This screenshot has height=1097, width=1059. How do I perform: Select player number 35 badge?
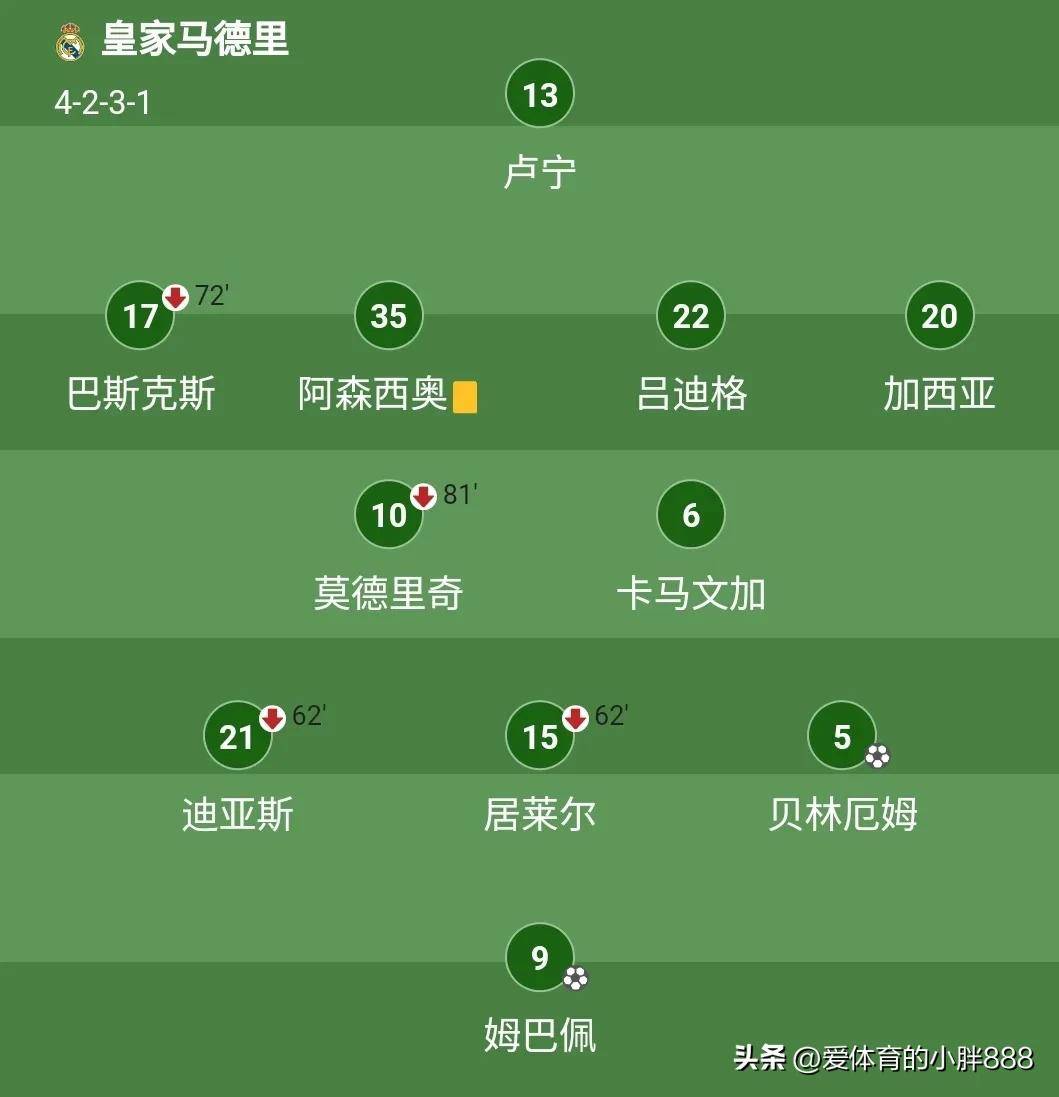tap(389, 316)
